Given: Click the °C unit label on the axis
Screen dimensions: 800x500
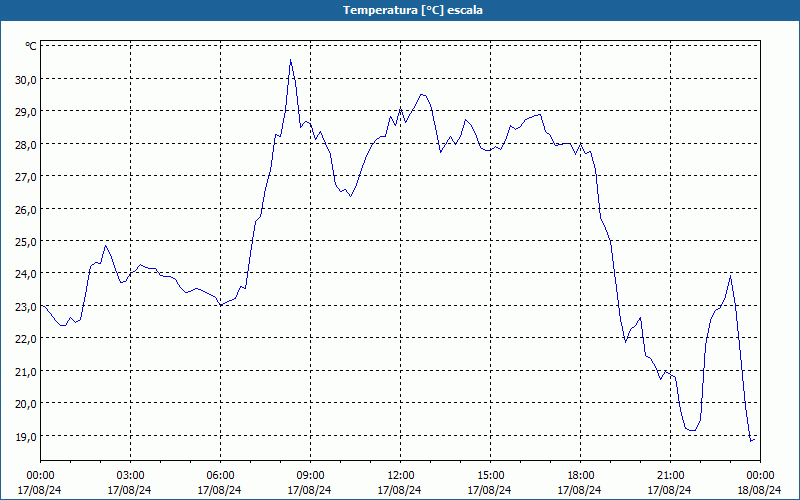Looking at the screenshot, I should [31, 46].
